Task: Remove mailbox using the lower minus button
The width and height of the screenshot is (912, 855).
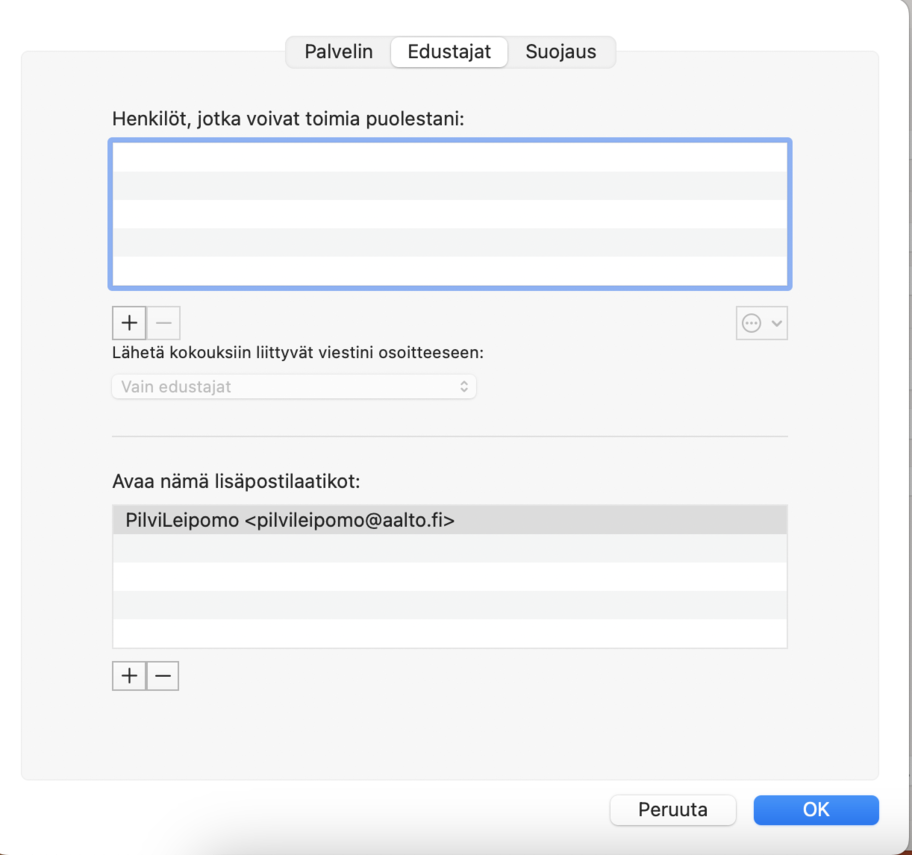Action: (163, 676)
